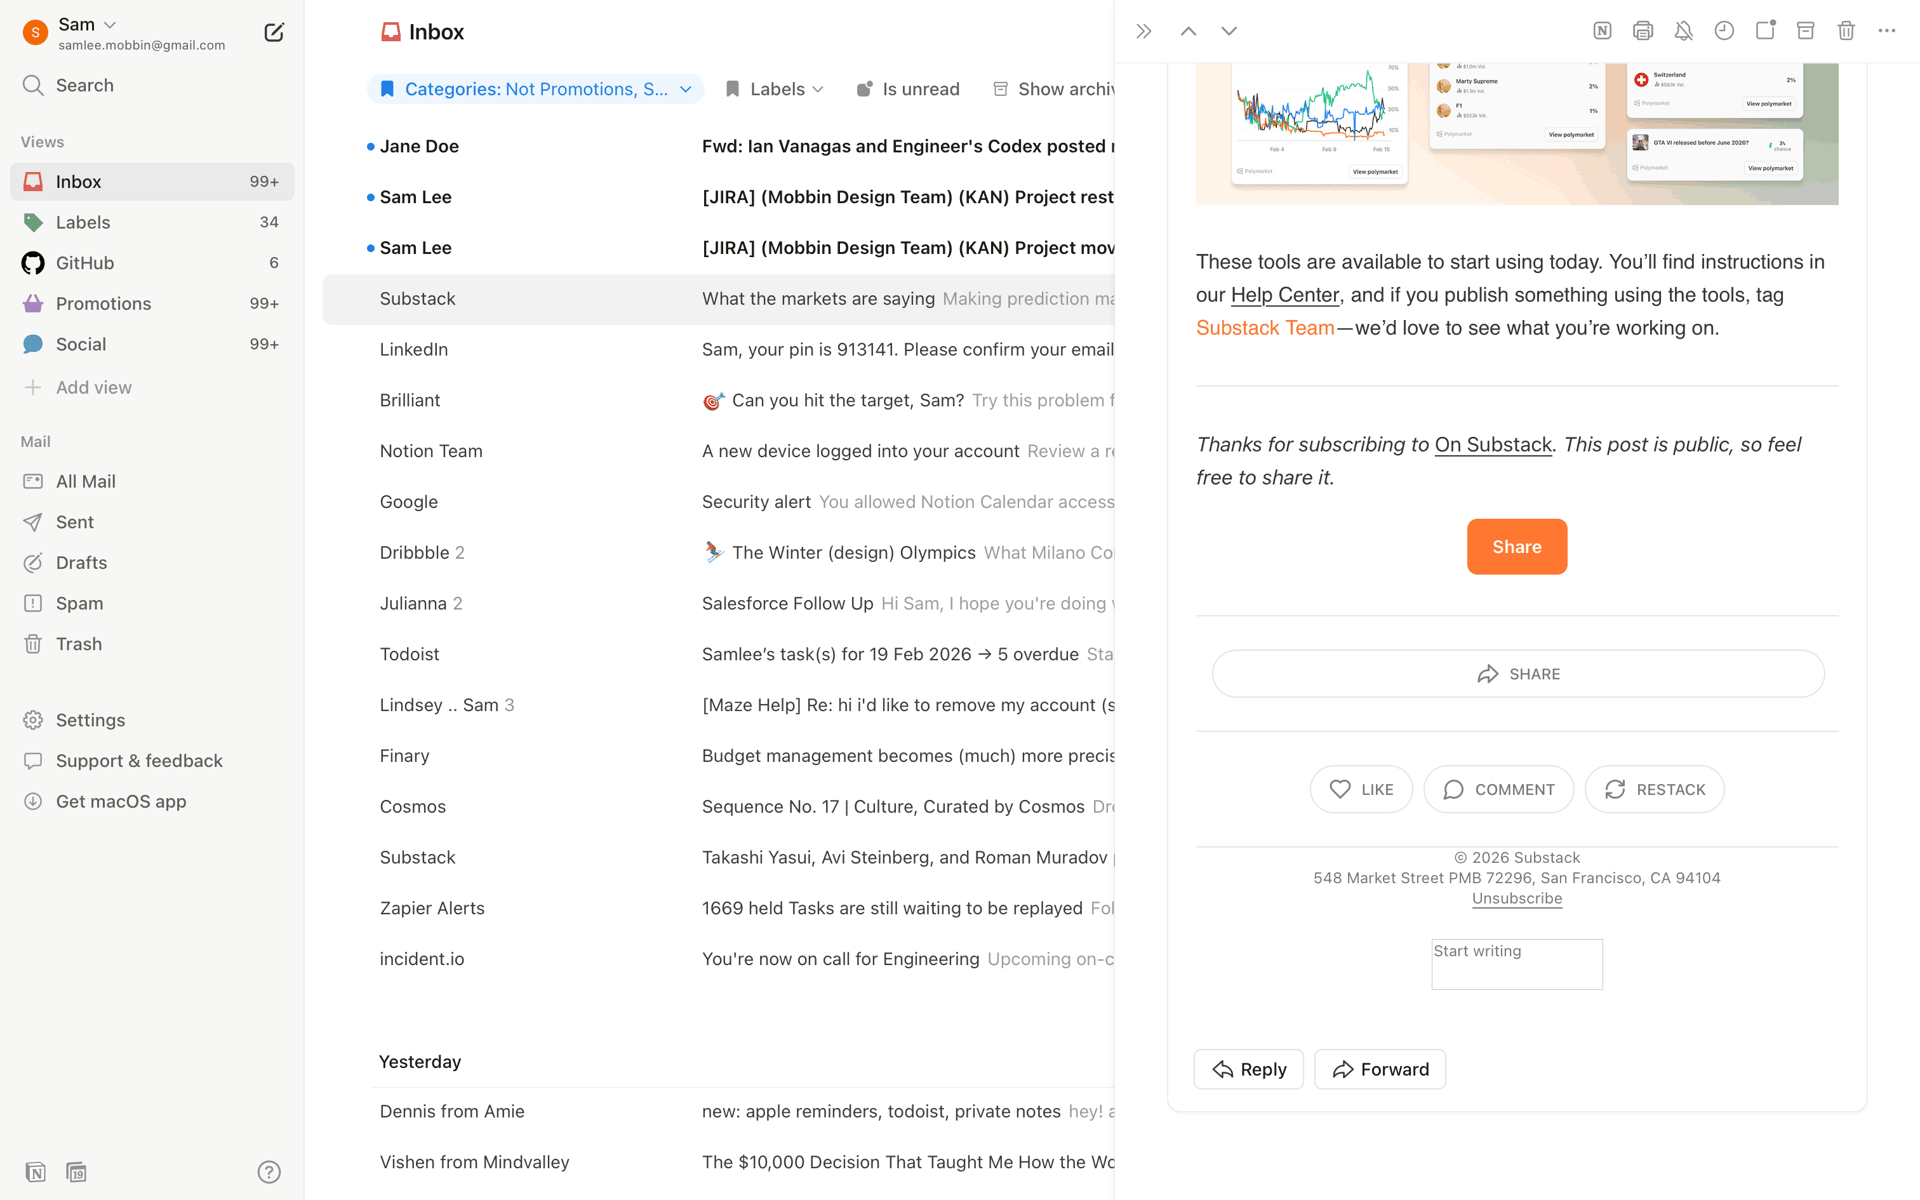Image resolution: width=1920 pixels, height=1200 pixels.
Task: Open the Substack Team link
Action: point(1265,328)
